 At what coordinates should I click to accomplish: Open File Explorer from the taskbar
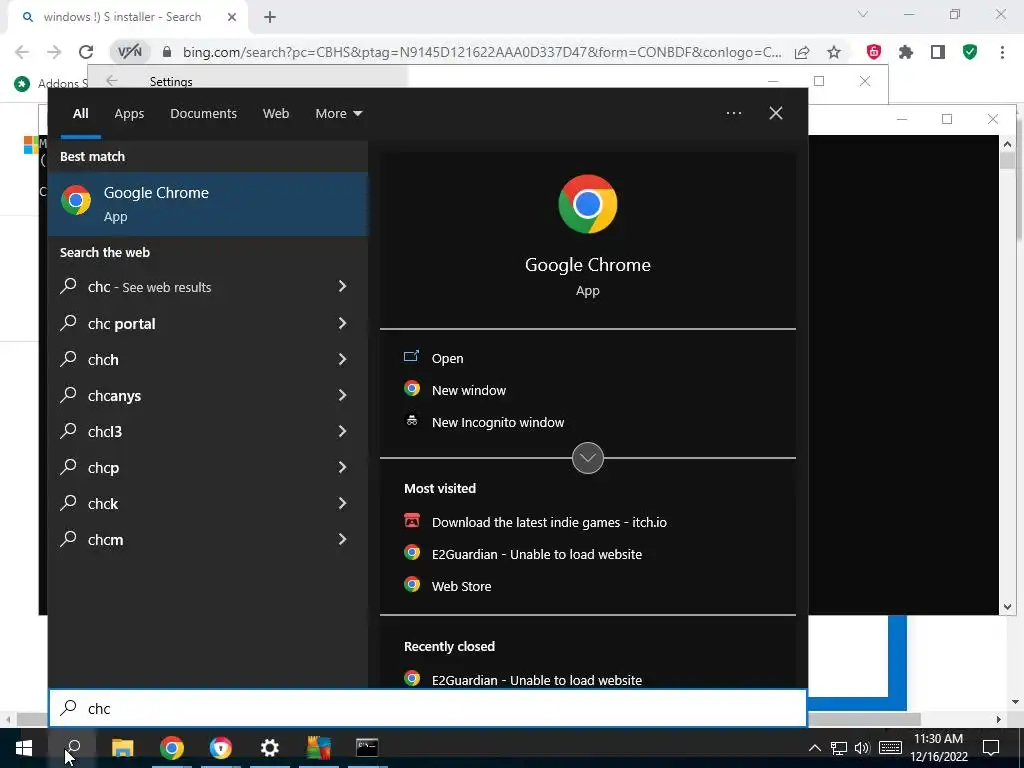point(122,748)
